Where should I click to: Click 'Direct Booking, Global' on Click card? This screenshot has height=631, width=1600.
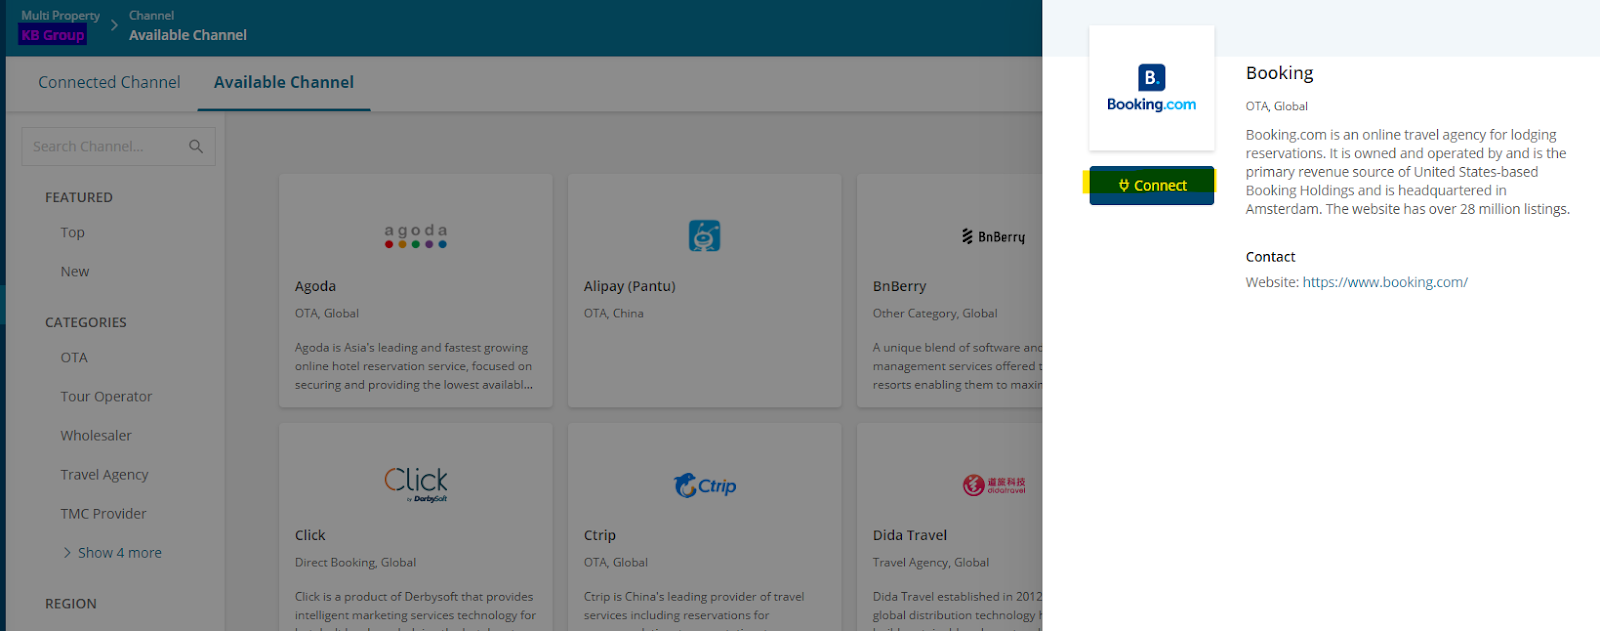click(x=355, y=562)
